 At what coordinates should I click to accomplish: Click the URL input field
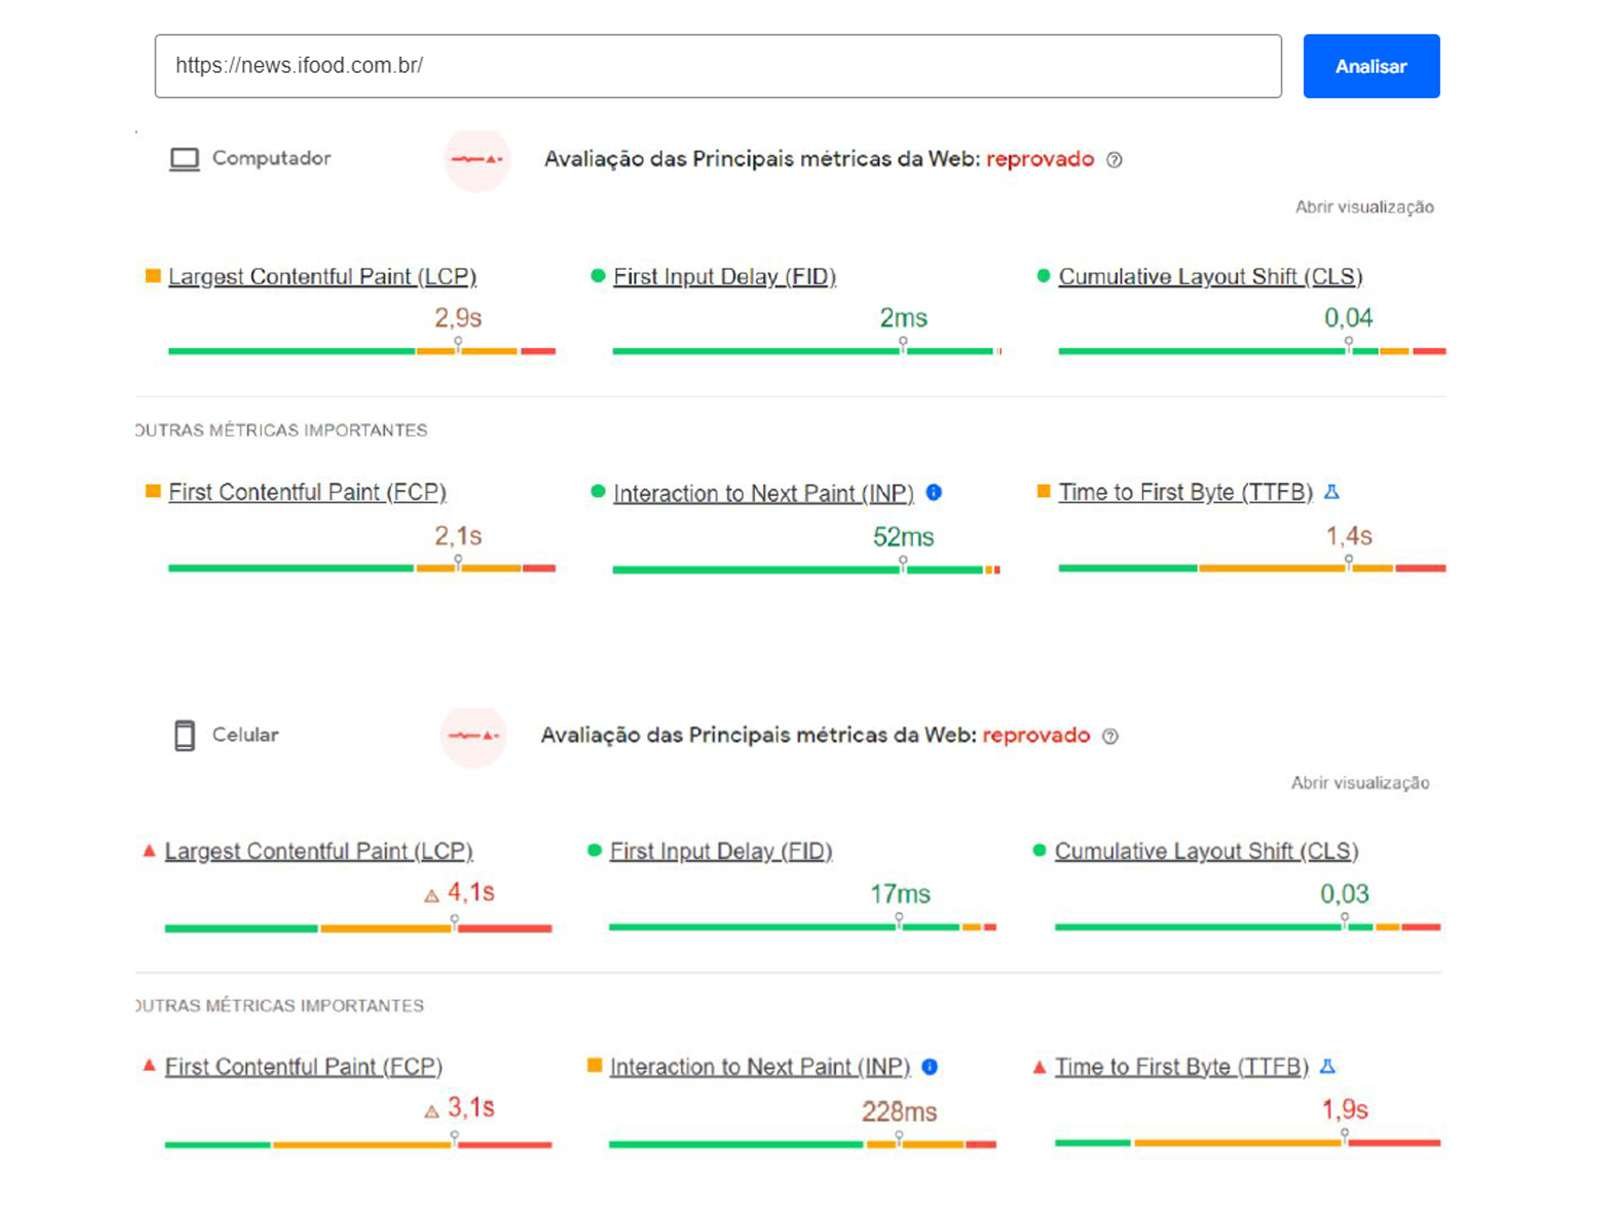[x=717, y=66]
